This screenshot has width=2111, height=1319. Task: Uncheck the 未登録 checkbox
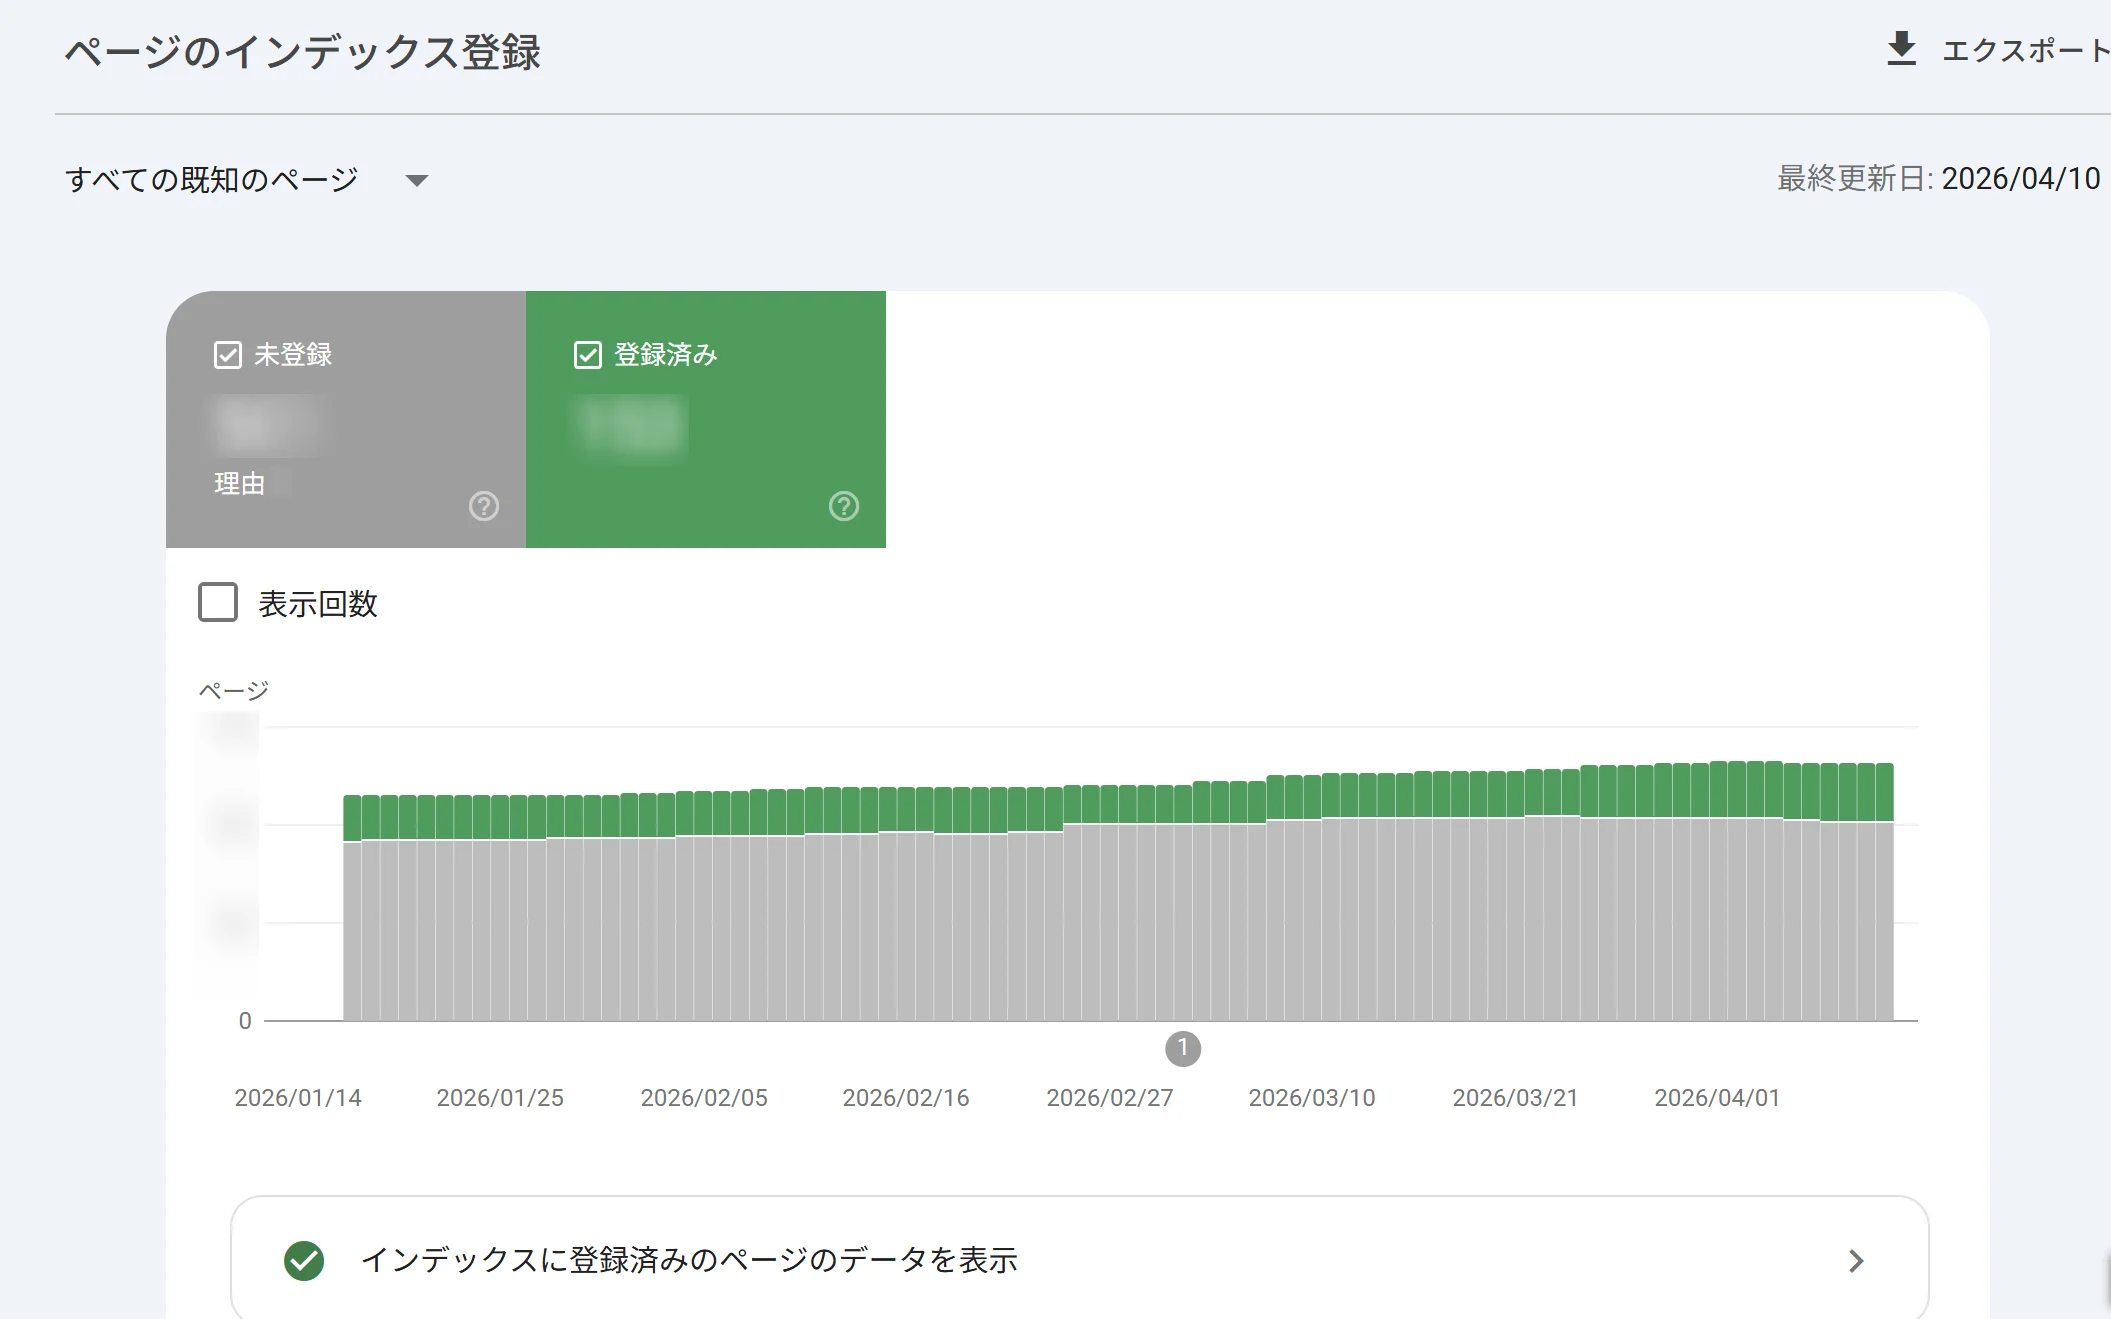226,354
